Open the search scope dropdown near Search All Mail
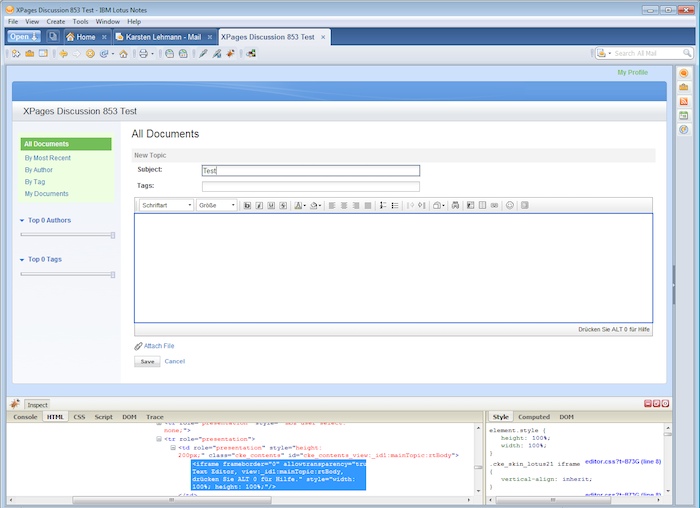The image size is (700, 508). 609,54
